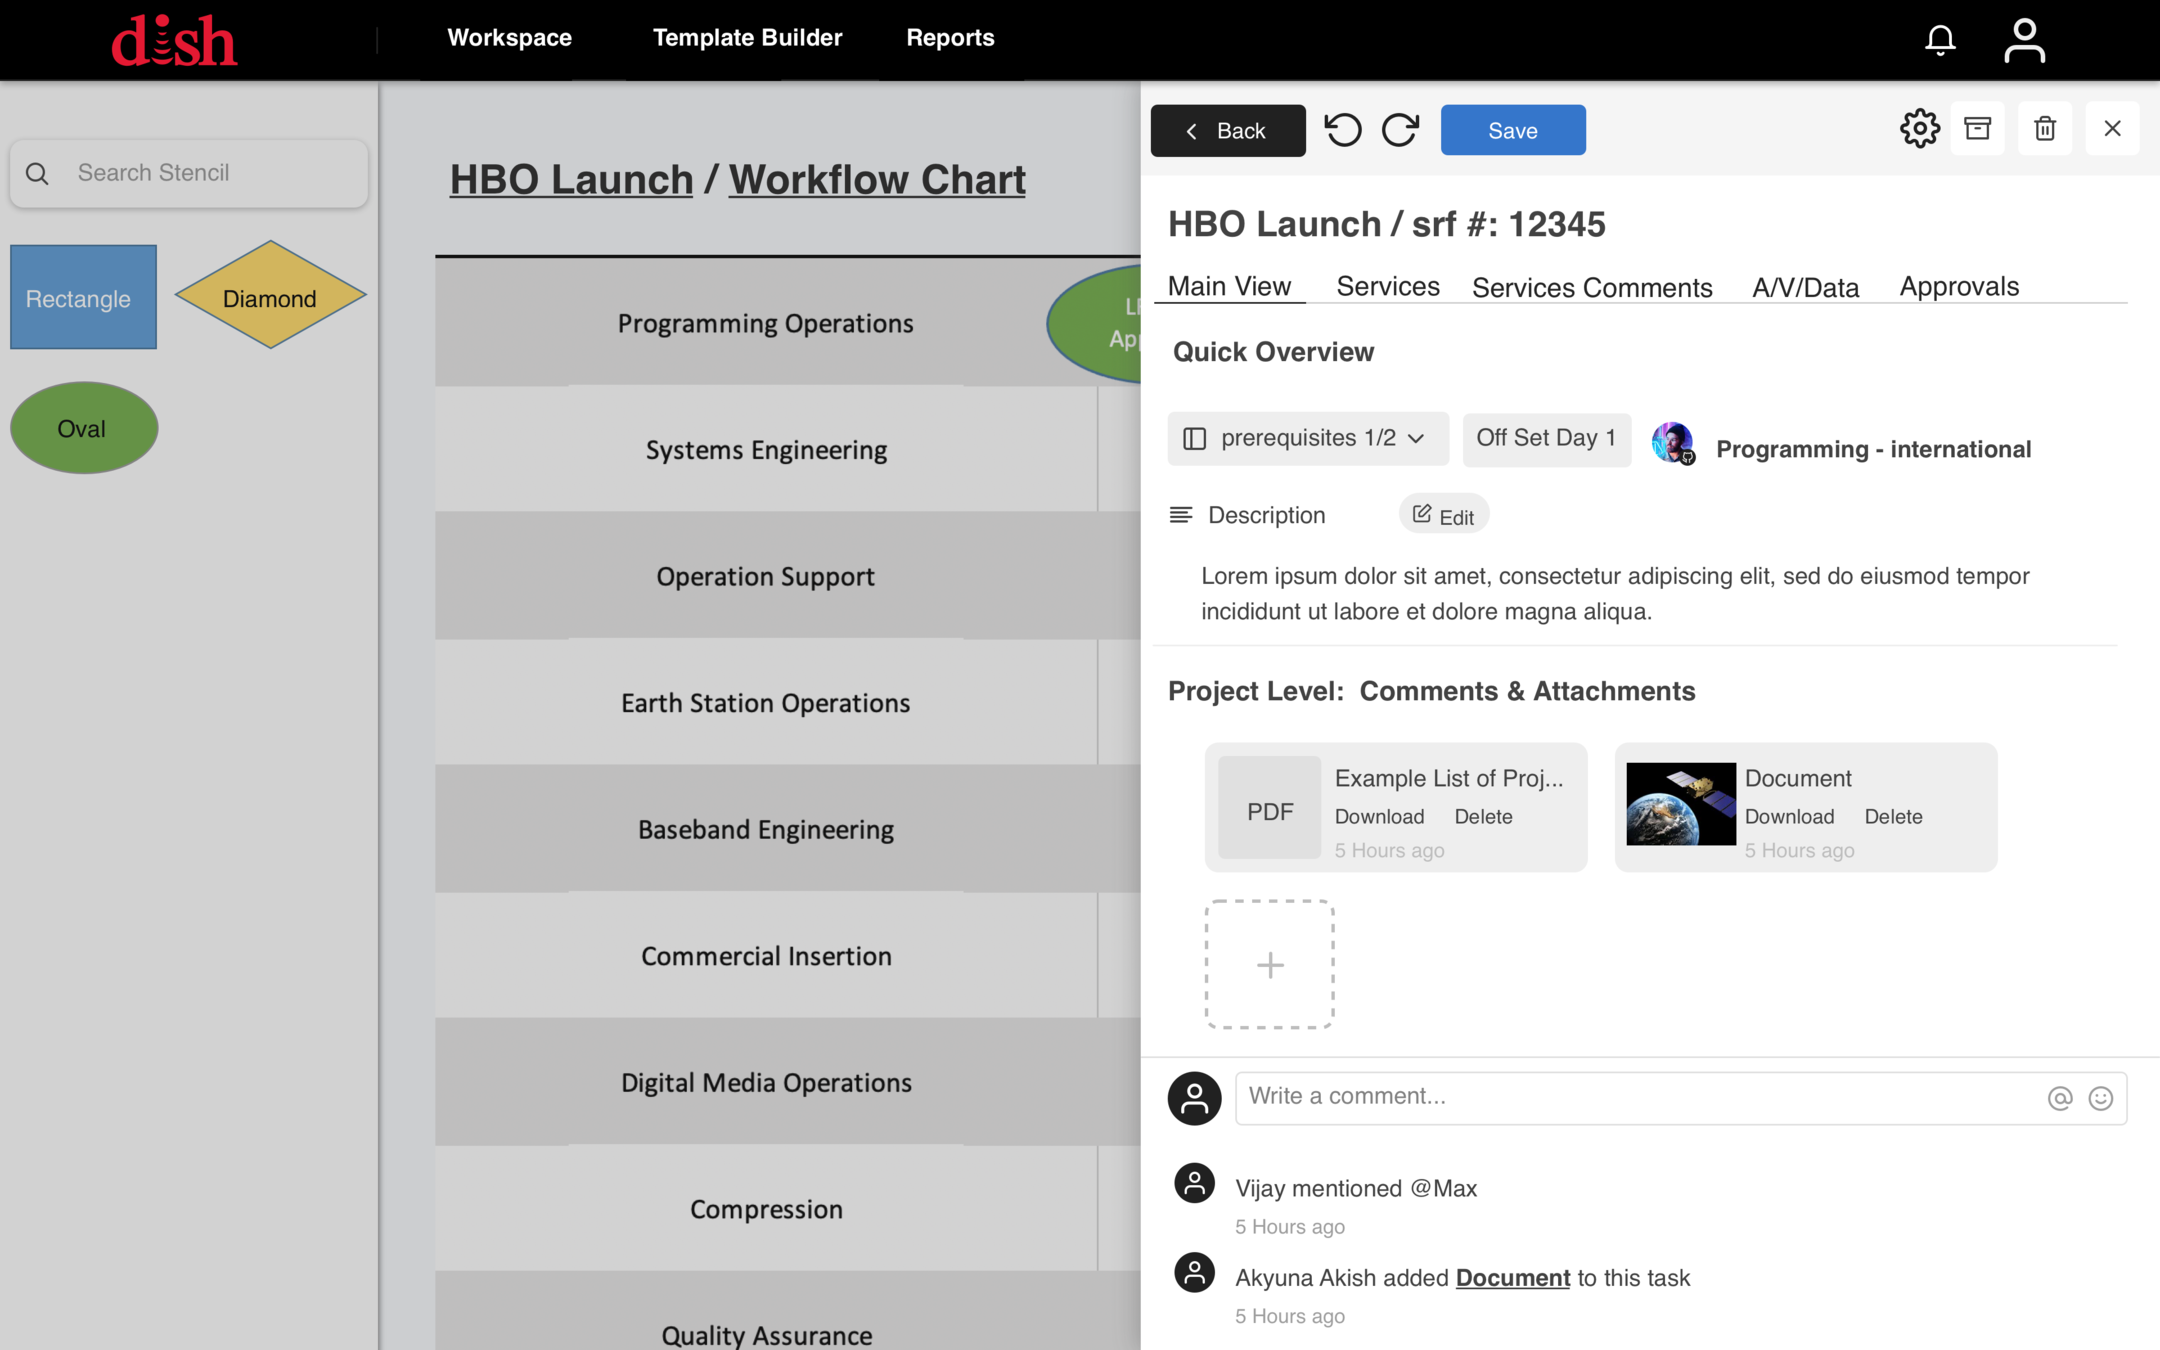Click the Edit description button
The height and width of the screenshot is (1350, 2160).
1443,515
